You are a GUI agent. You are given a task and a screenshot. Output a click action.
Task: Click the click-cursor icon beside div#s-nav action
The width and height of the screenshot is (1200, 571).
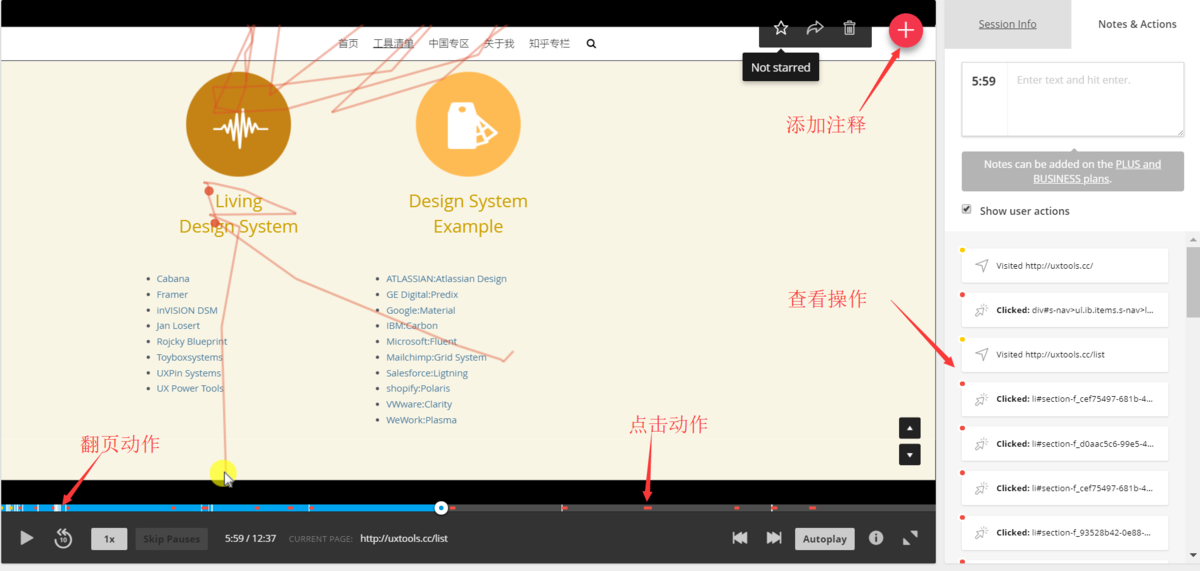[982, 310]
